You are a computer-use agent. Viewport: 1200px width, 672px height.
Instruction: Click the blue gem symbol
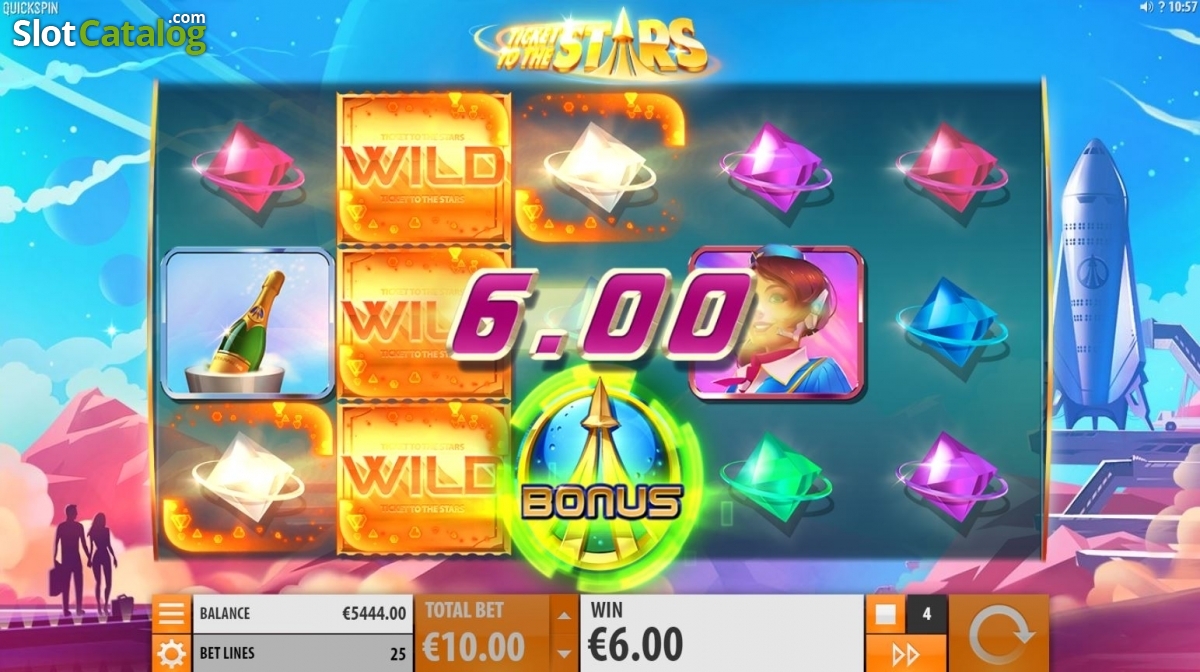(x=951, y=322)
